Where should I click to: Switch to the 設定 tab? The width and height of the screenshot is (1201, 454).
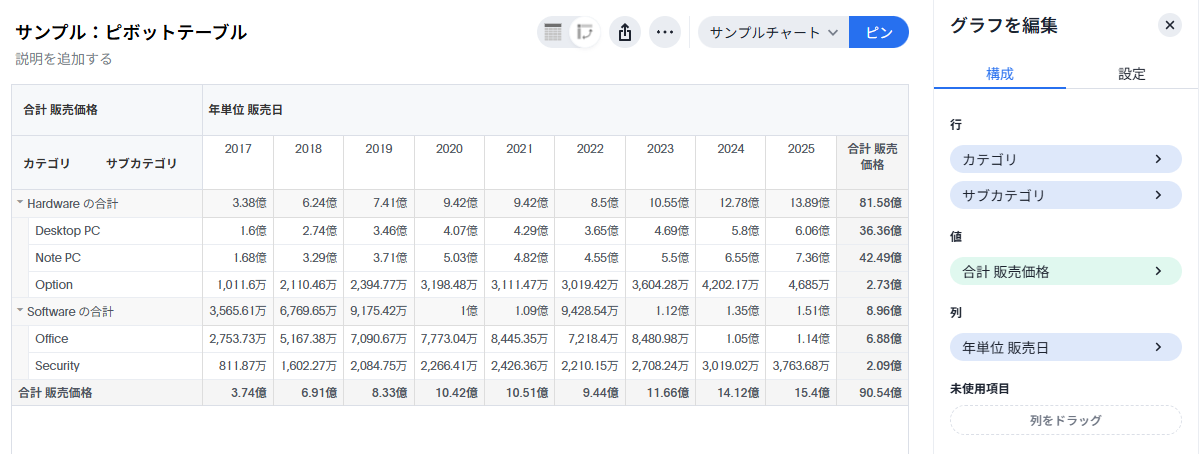click(x=1131, y=74)
